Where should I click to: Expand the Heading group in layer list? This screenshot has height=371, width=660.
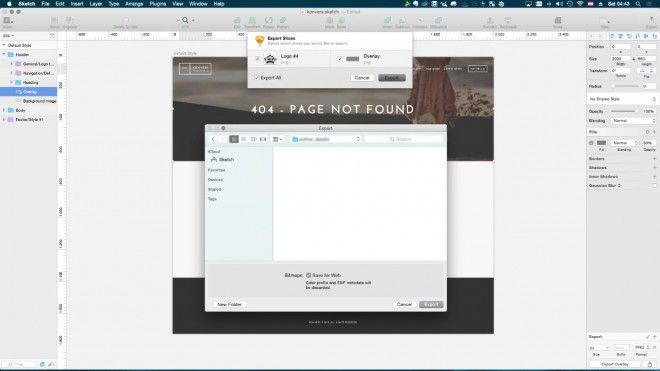click(x=12, y=83)
